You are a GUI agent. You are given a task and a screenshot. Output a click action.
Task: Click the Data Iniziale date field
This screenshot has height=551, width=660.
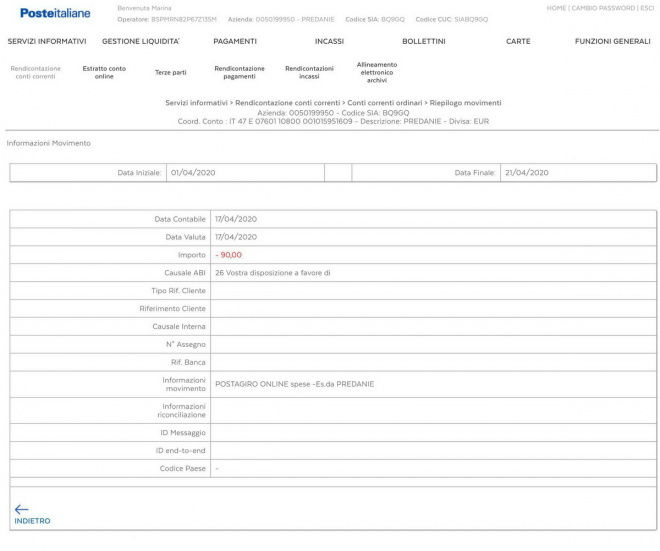(x=244, y=173)
